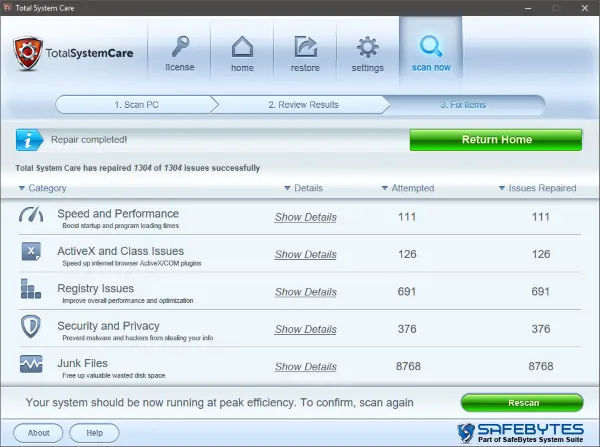Click the Repair completed! message
The width and height of the screenshot is (600, 447).
(89, 140)
